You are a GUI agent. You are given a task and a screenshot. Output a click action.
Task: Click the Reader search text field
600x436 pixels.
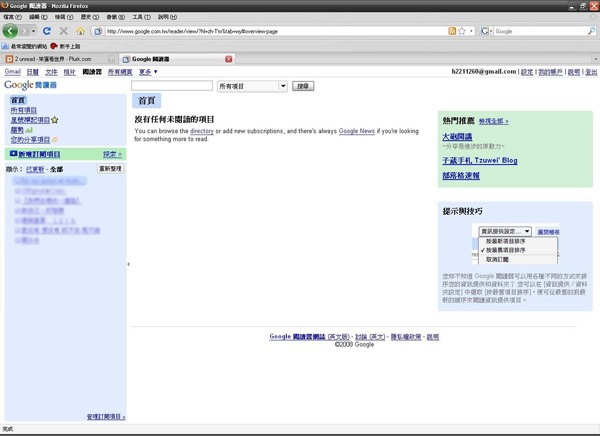point(172,85)
